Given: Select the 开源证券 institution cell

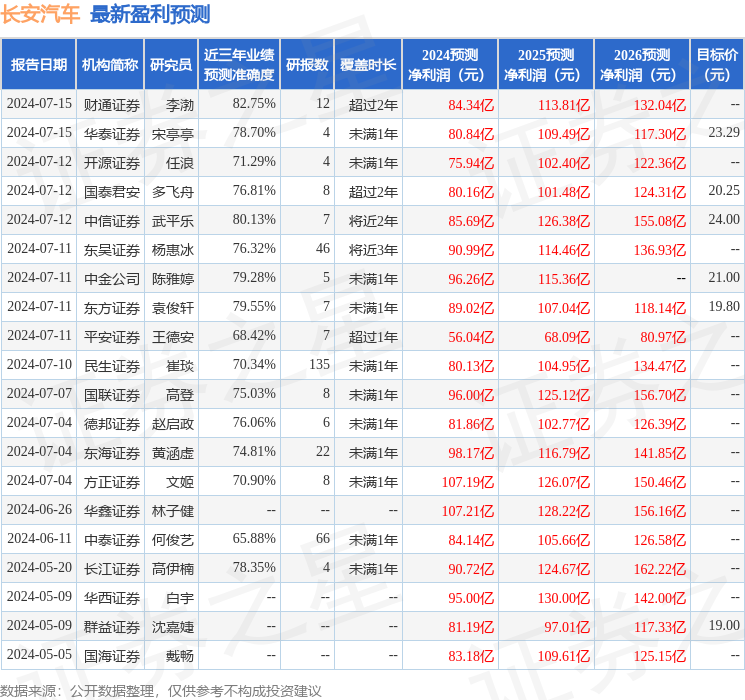Looking at the screenshot, I should pos(112,163).
